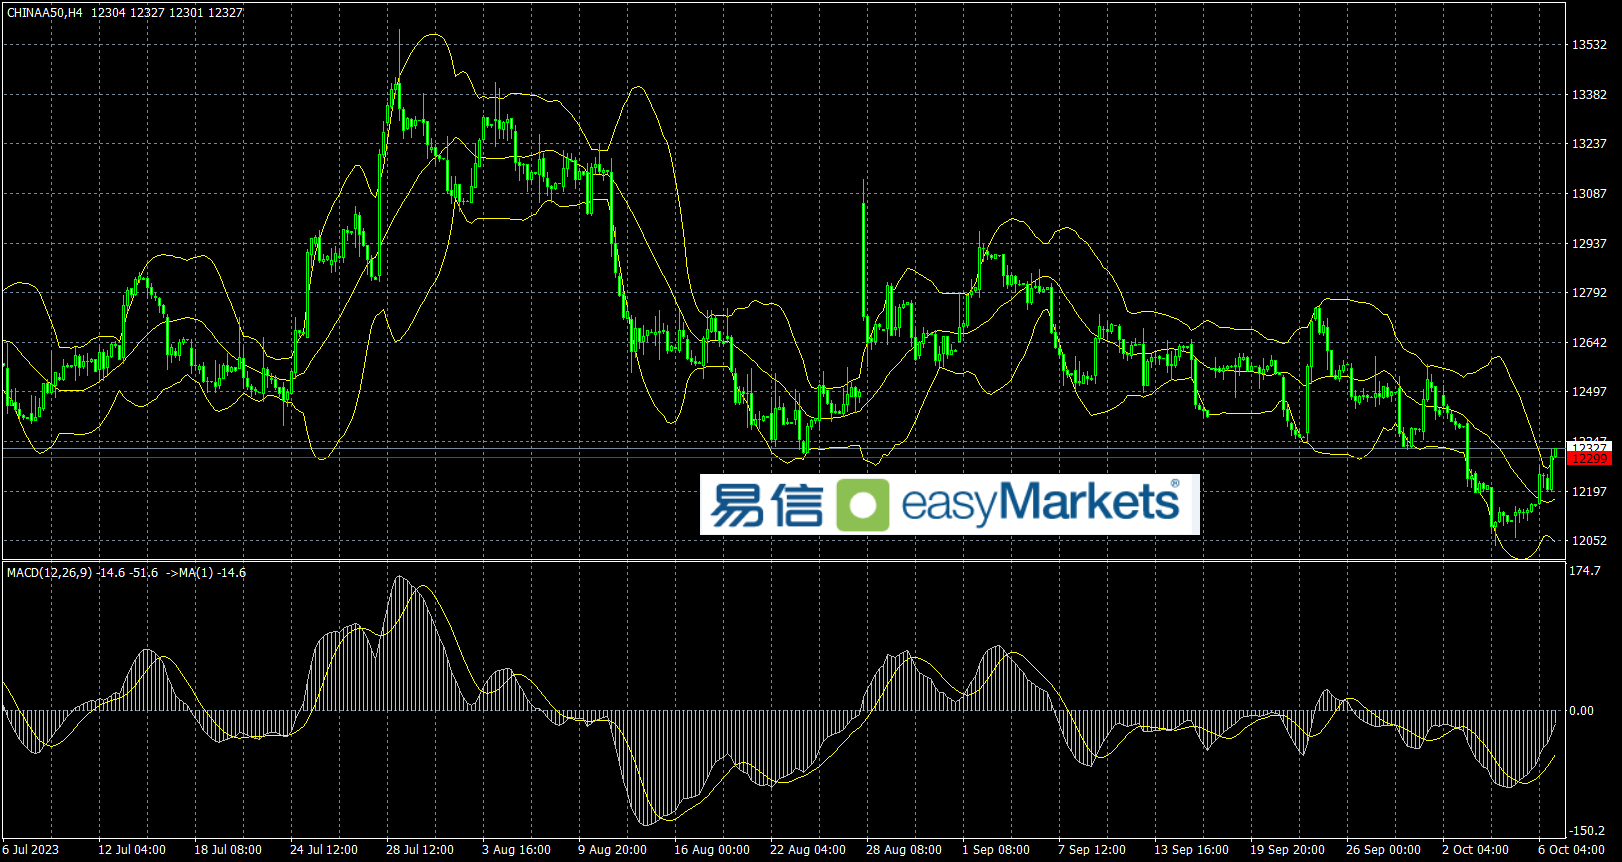Click the 13532 price axis label
Image resolution: width=1622 pixels, height=862 pixels.
coord(1589,45)
